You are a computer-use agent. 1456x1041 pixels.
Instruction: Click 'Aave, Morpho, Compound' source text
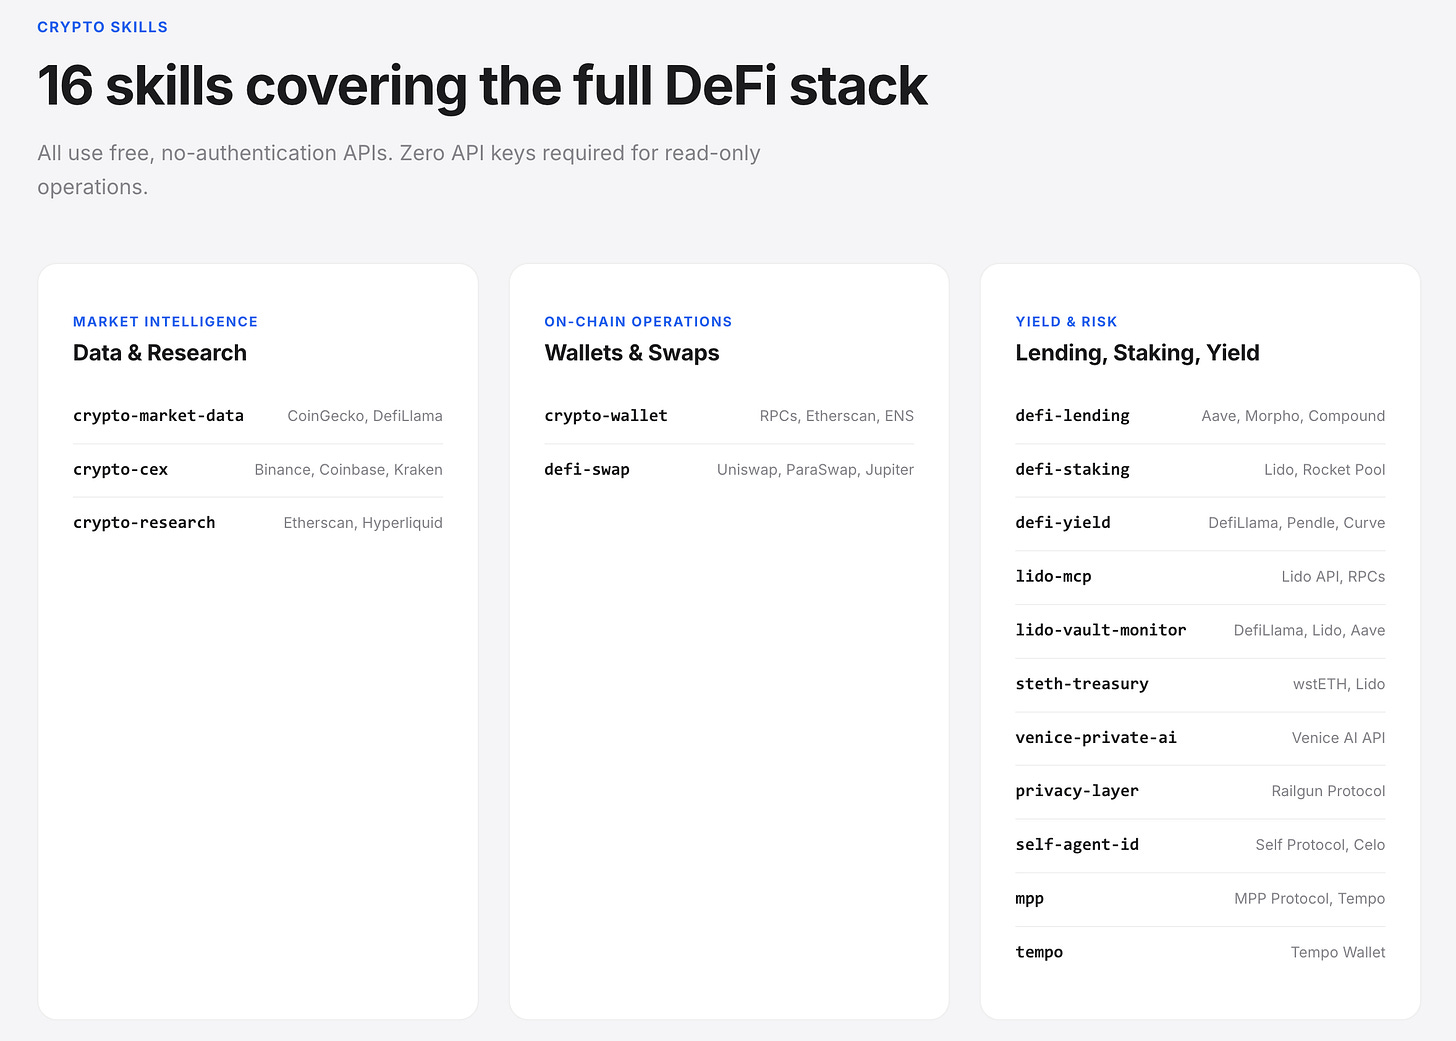click(x=1293, y=416)
